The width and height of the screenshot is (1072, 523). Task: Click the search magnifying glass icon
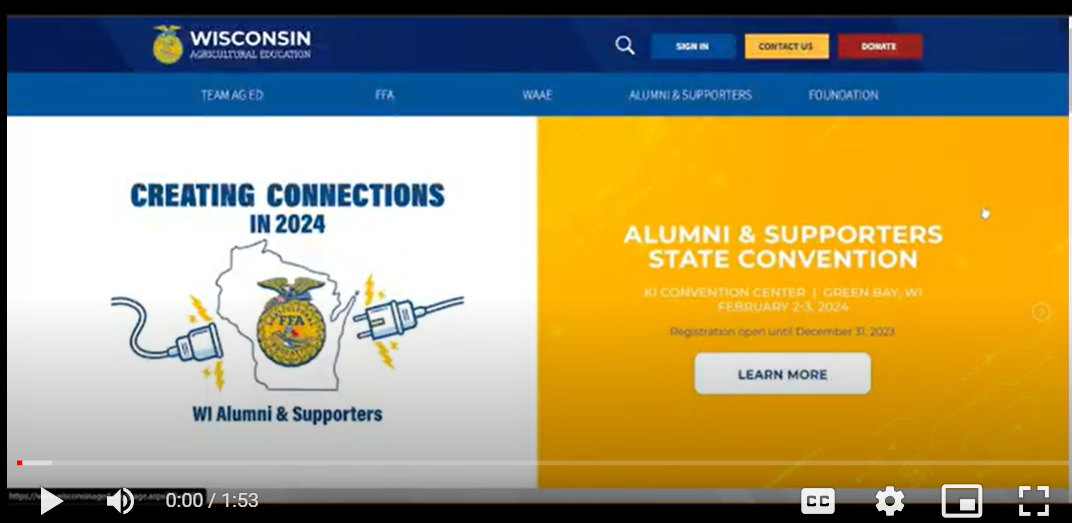pyautogui.click(x=625, y=46)
